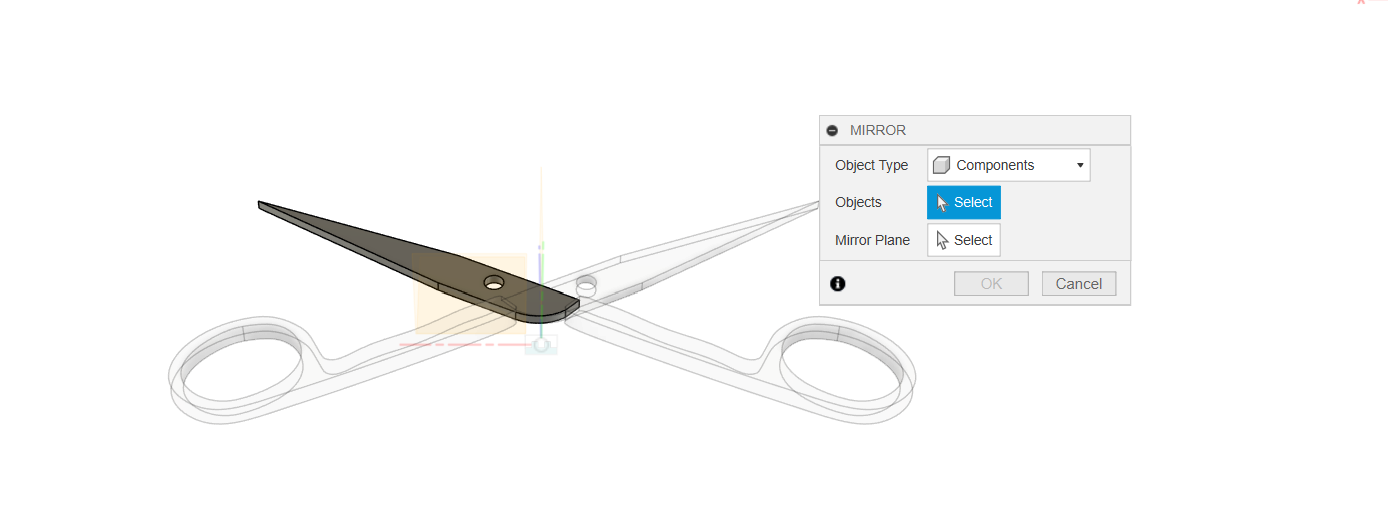Activate the Objects Select toggle
This screenshot has height=521, width=1388.
(x=964, y=203)
